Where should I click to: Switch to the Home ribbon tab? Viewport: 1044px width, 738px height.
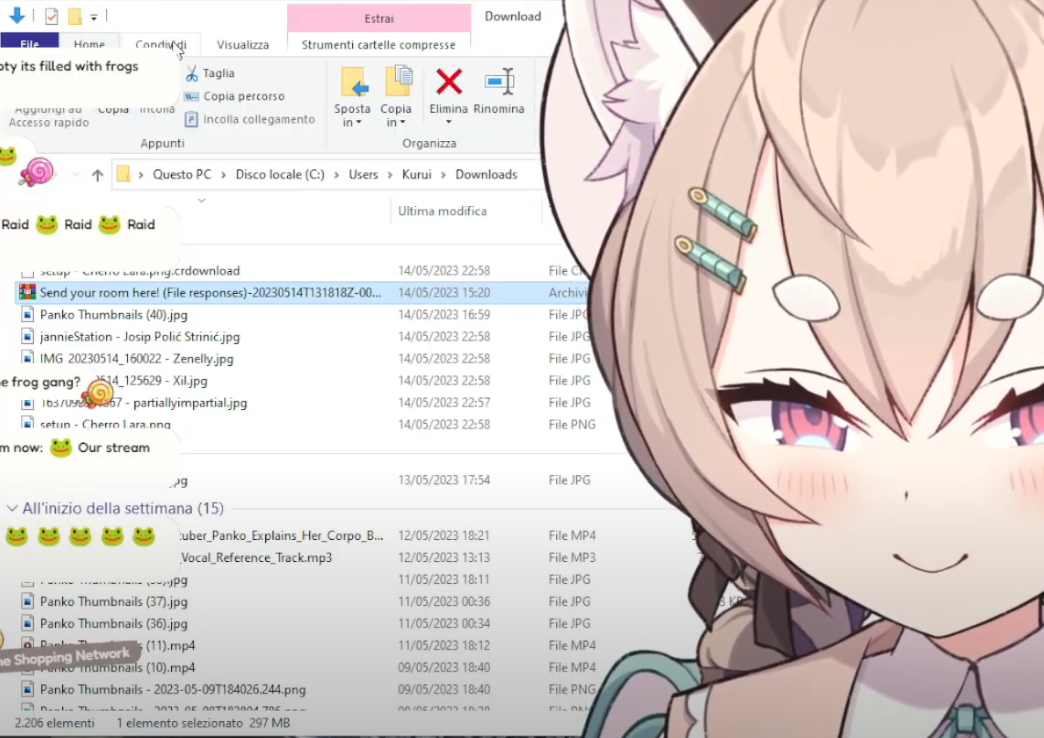[x=89, y=44]
